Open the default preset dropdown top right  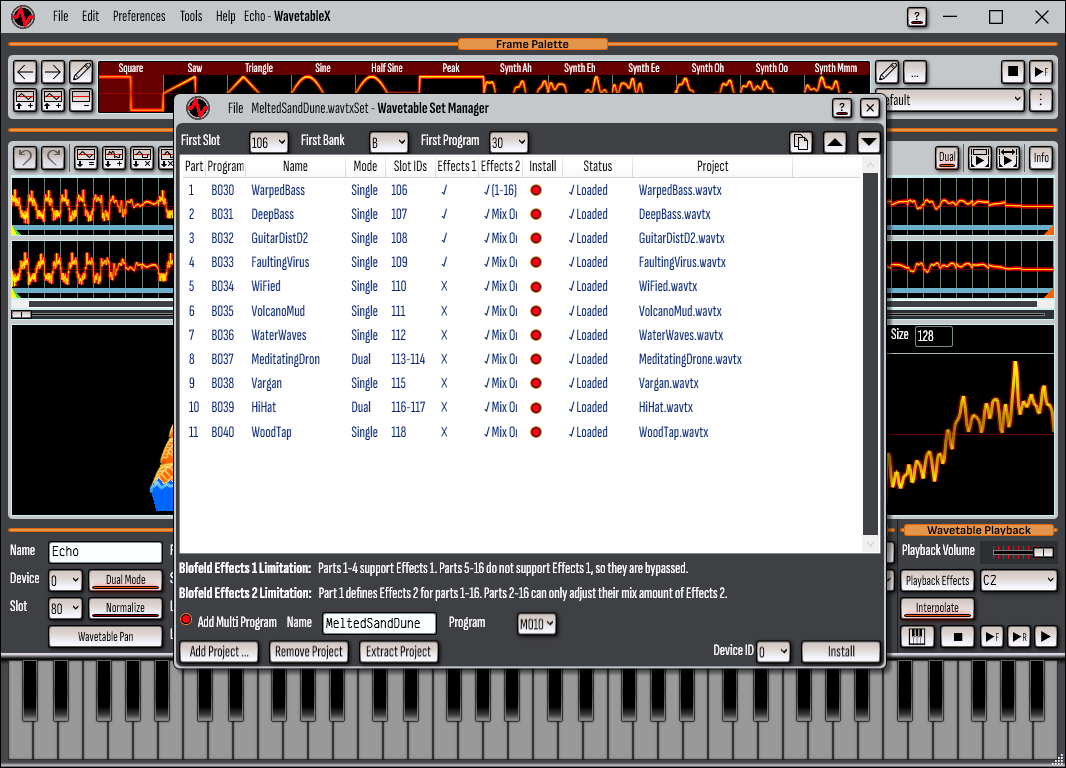click(950, 100)
